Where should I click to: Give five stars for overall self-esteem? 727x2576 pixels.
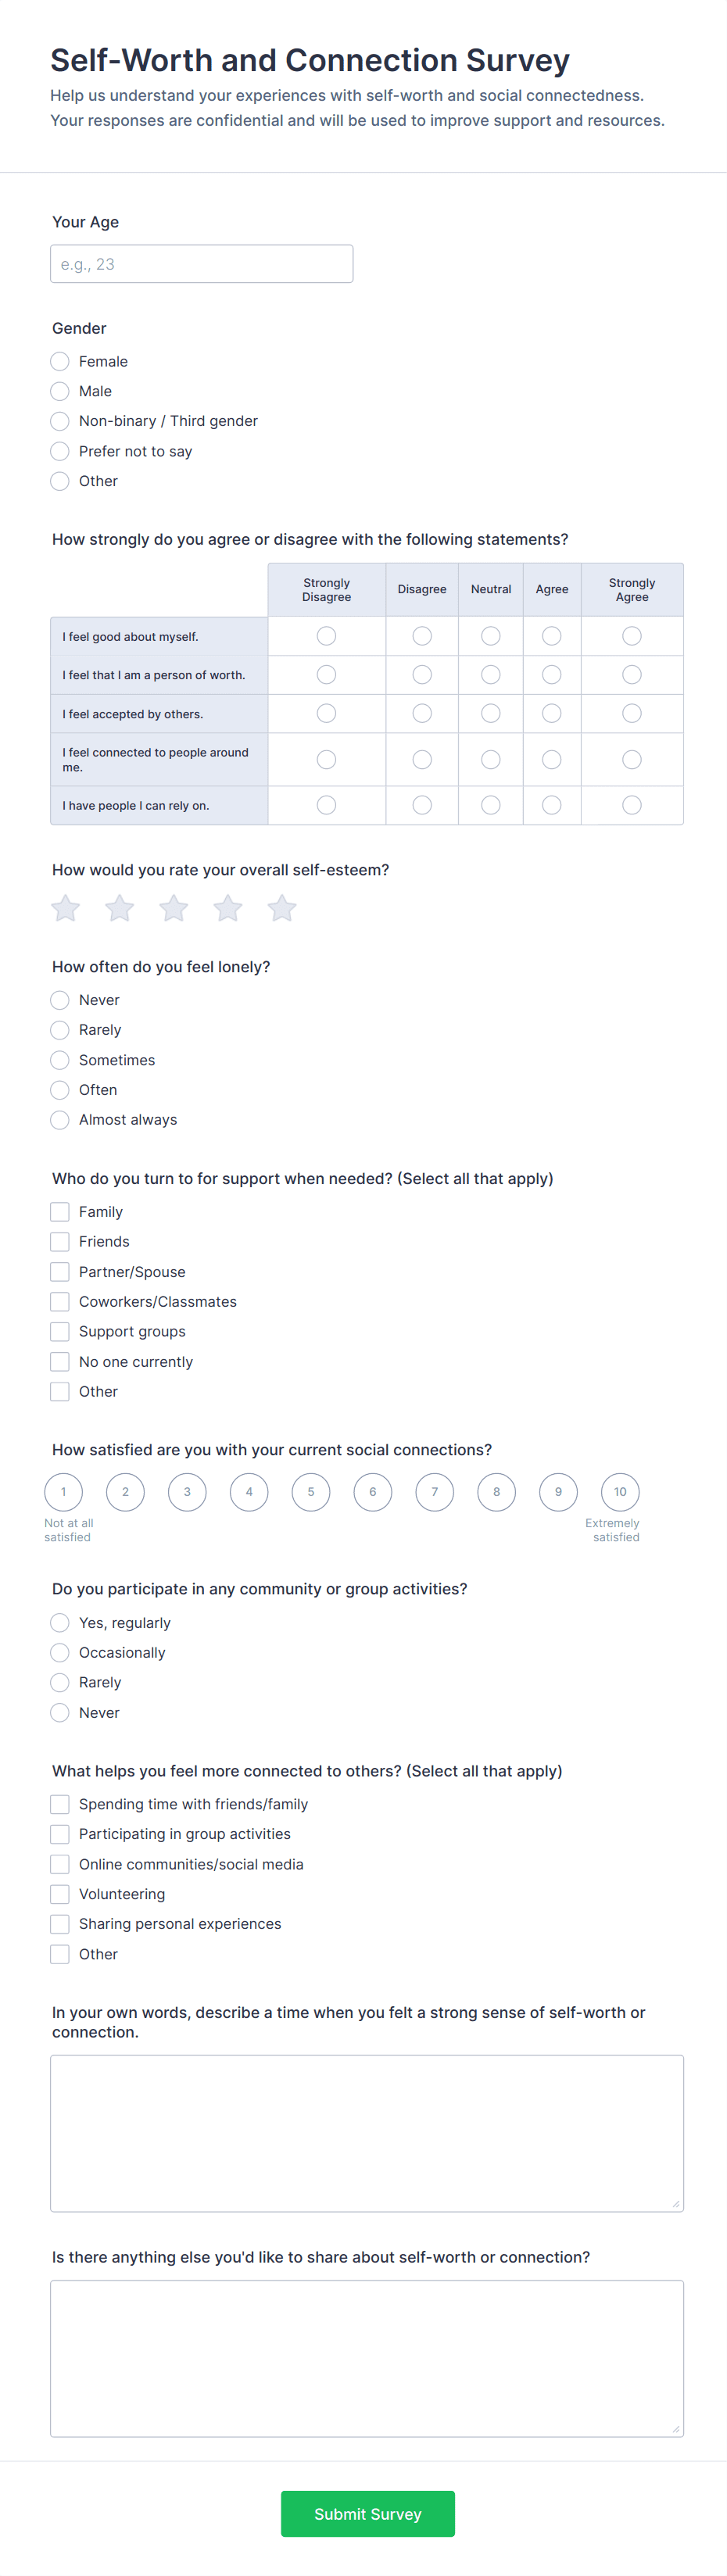[282, 908]
